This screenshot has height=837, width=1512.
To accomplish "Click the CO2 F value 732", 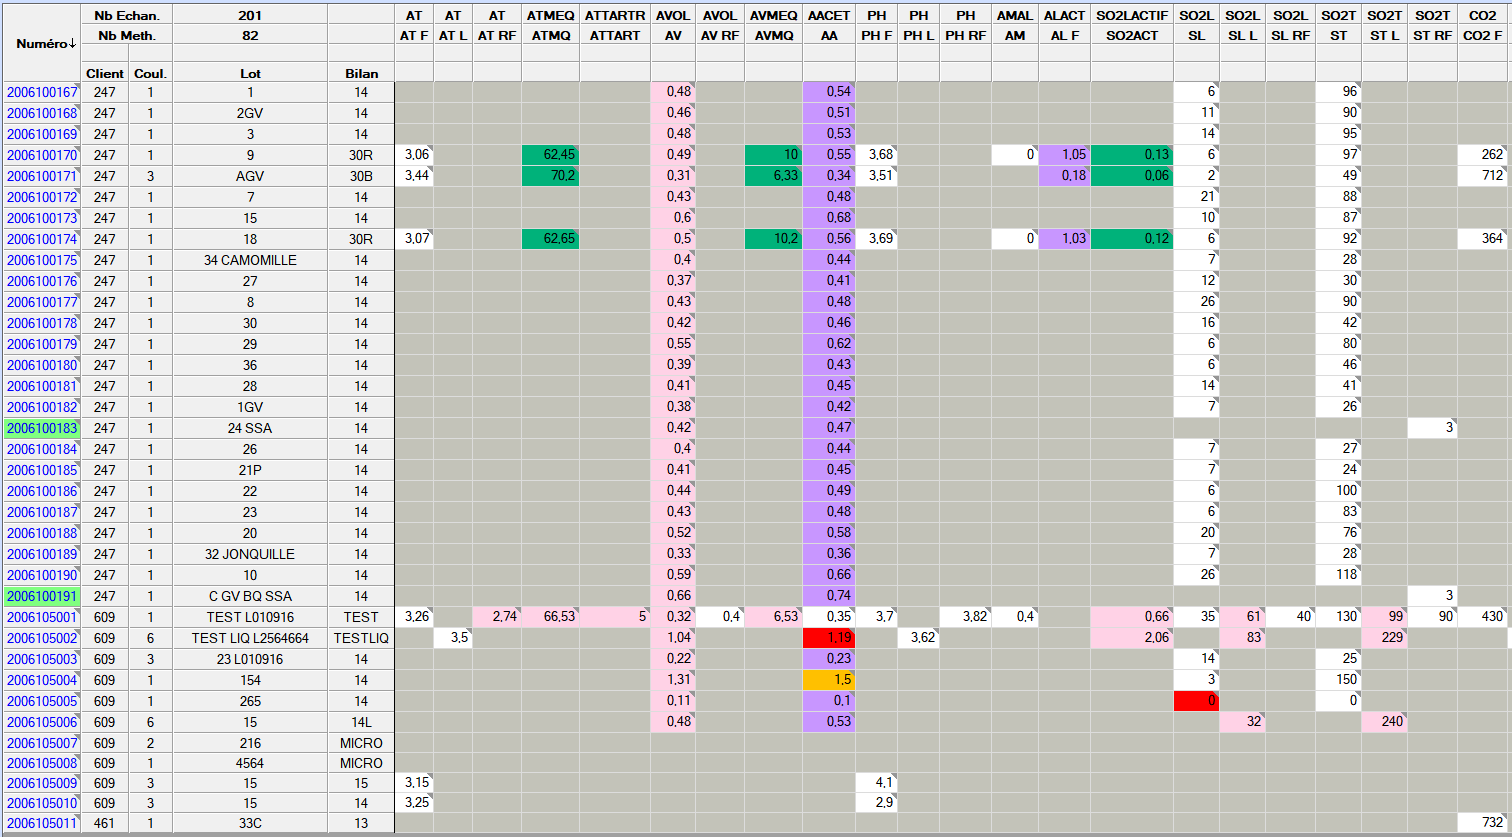I will click(1483, 823).
